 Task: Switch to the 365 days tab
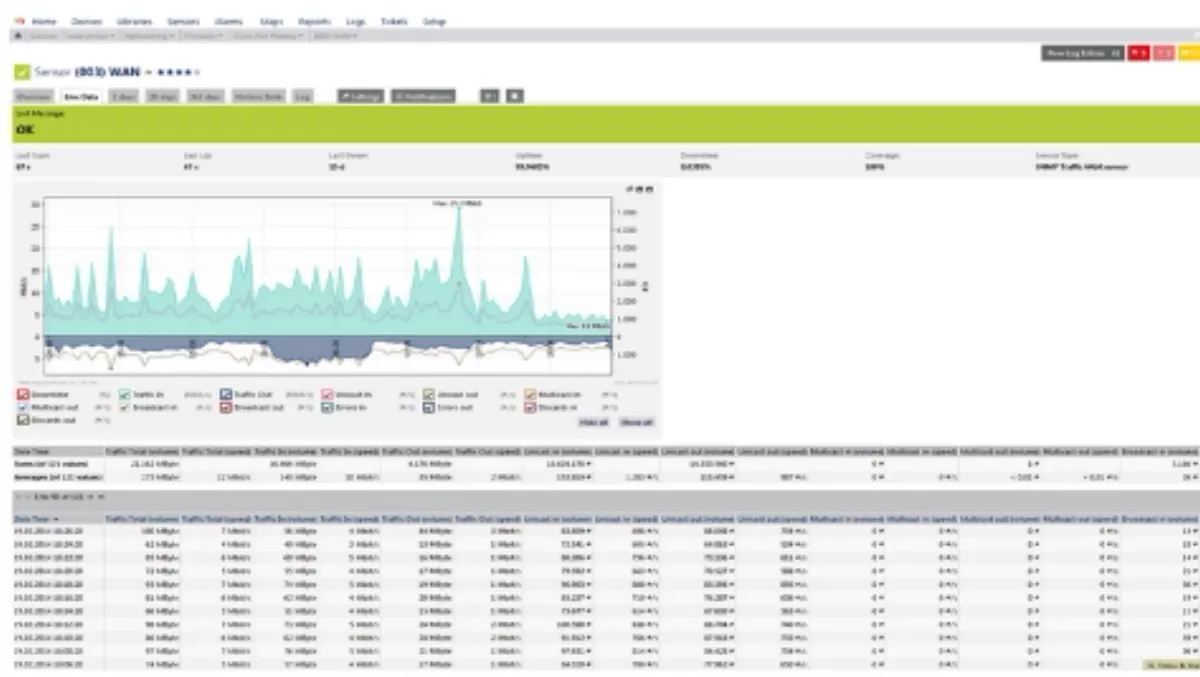(x=206, y=96)
